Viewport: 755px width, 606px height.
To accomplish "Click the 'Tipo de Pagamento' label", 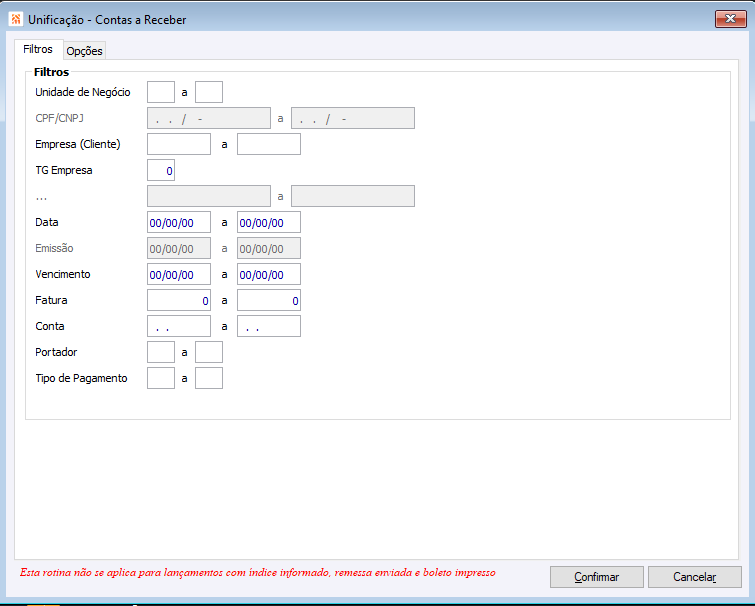I will click(x=81, y=378).
